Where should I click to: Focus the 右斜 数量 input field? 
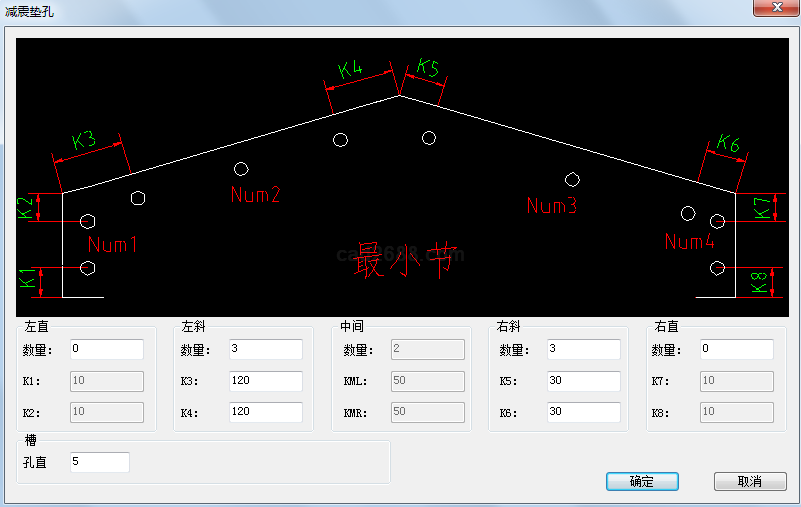point(583,349)
